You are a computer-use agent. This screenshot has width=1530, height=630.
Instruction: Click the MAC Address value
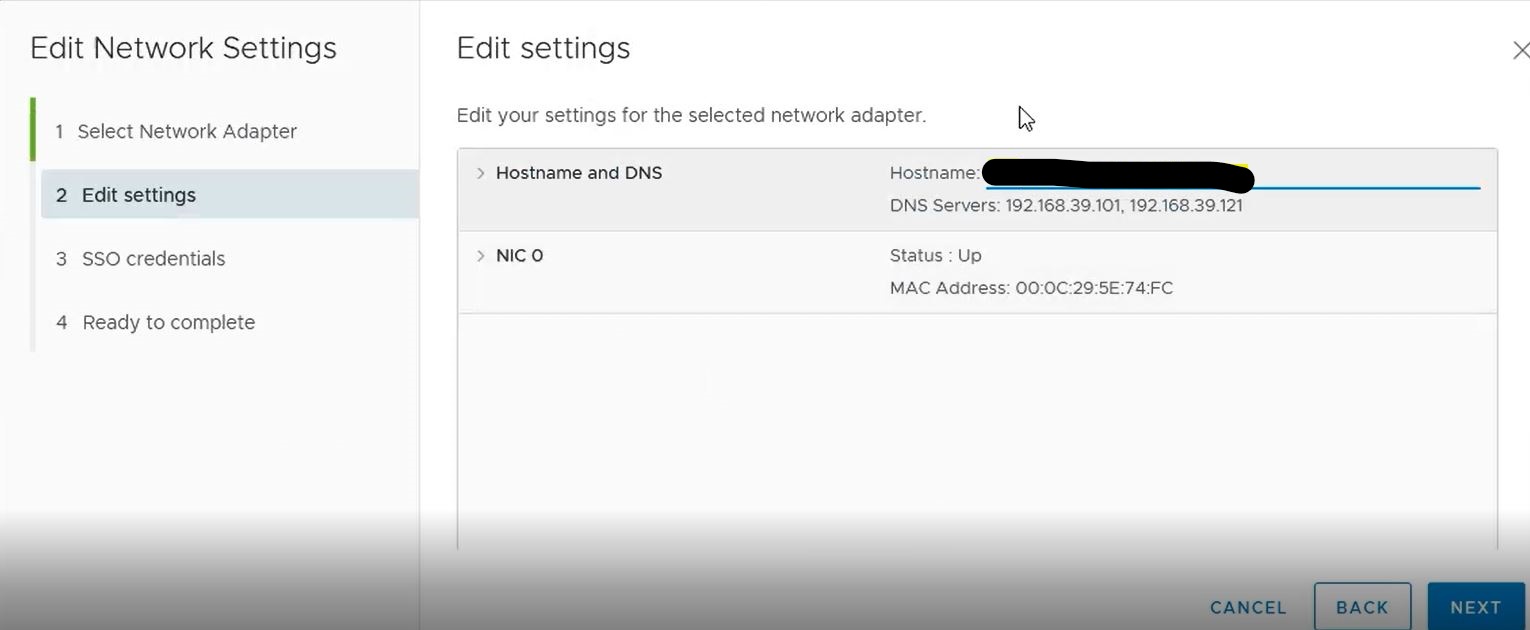pos(1094,288)
